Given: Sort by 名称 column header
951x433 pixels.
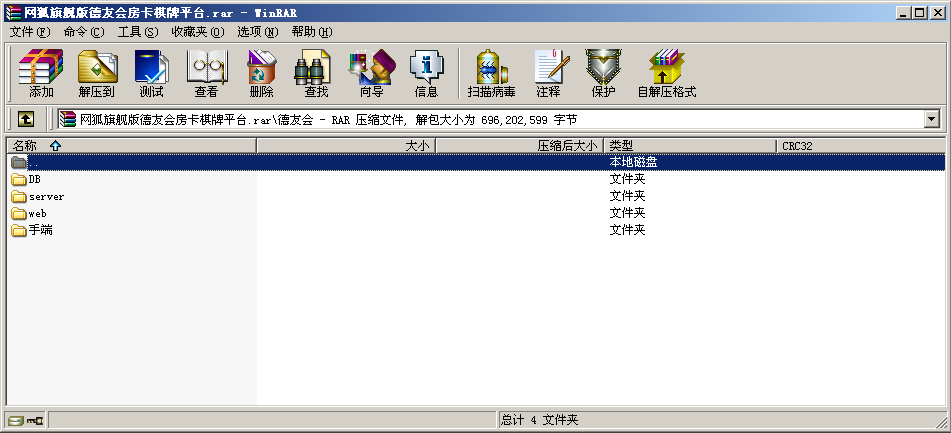Looking at the screenshot, I should click(x=25, y=146).
